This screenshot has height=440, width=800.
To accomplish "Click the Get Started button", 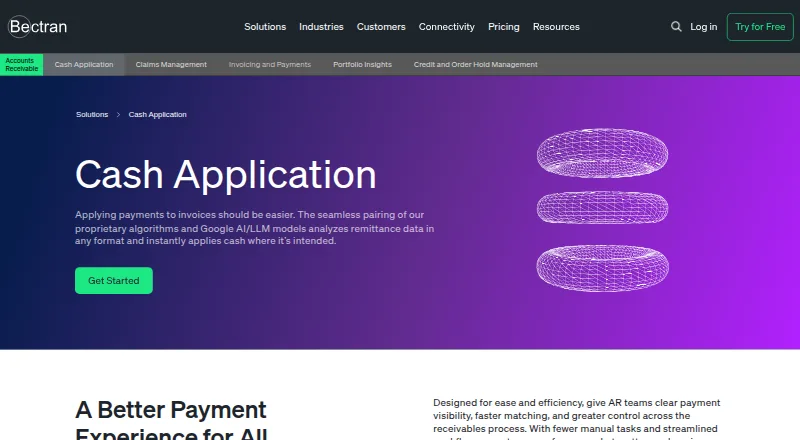I will (114, 280).
